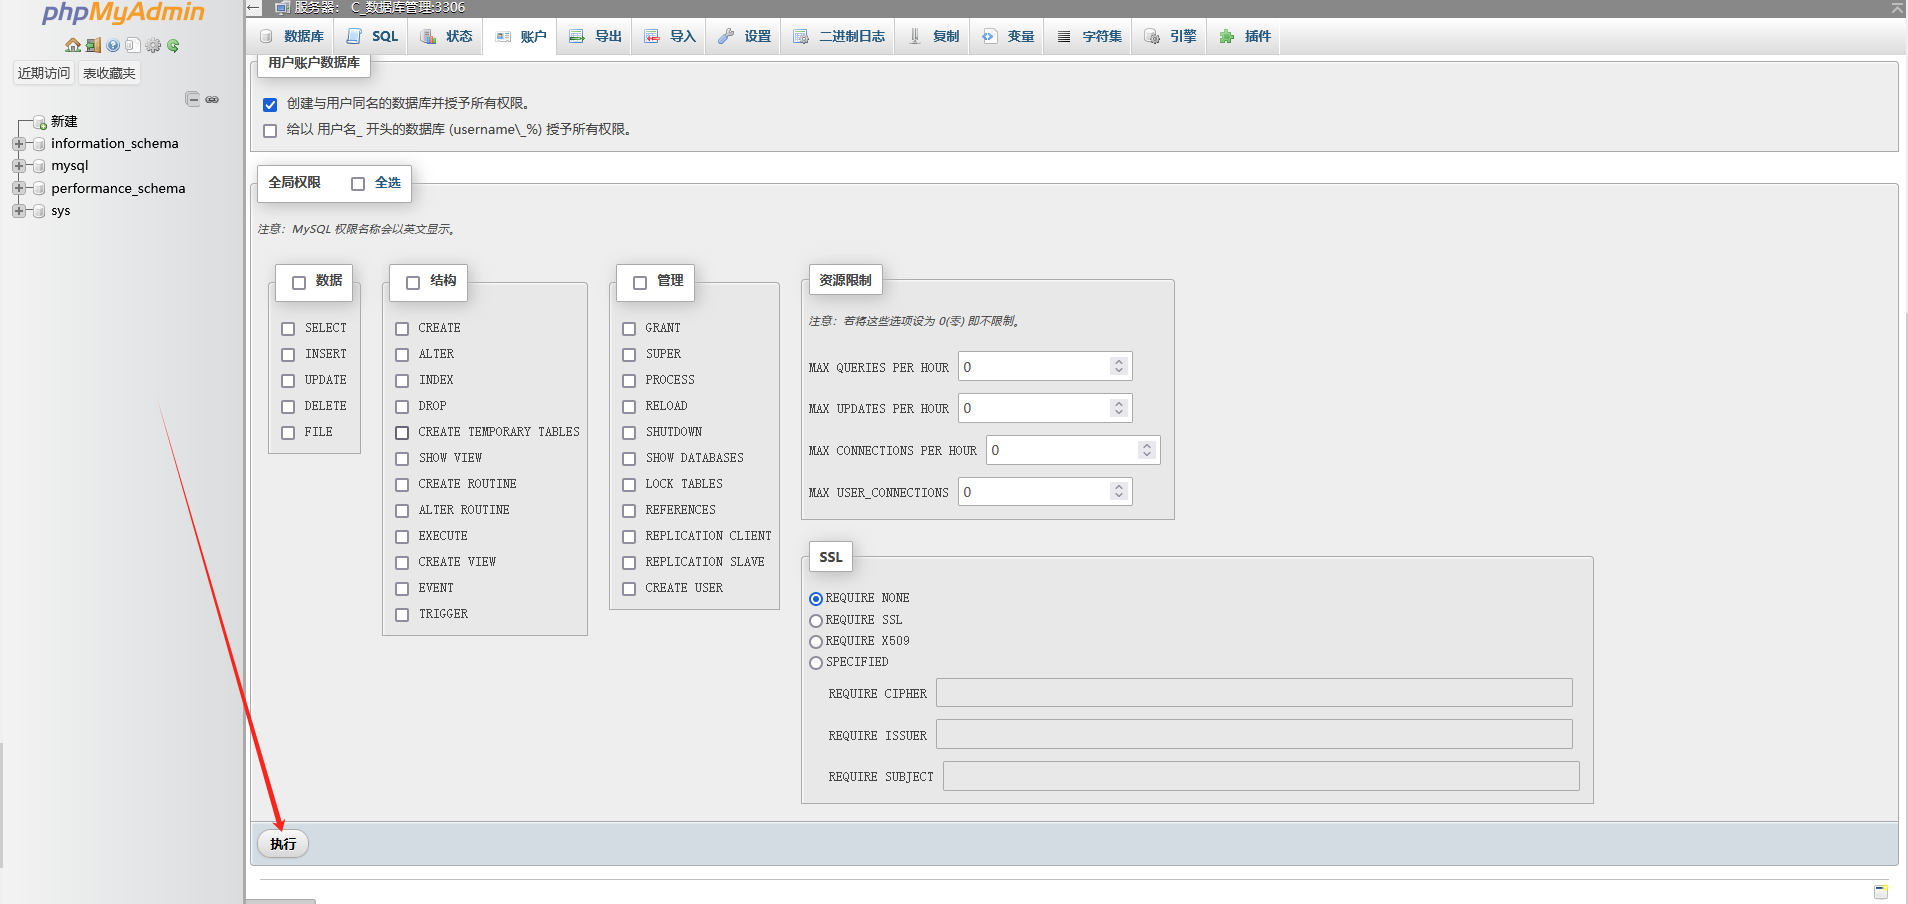Enable the GRANT privilege checkbox
This screenshot has height=904, width=1908.
tap(629, 328)
